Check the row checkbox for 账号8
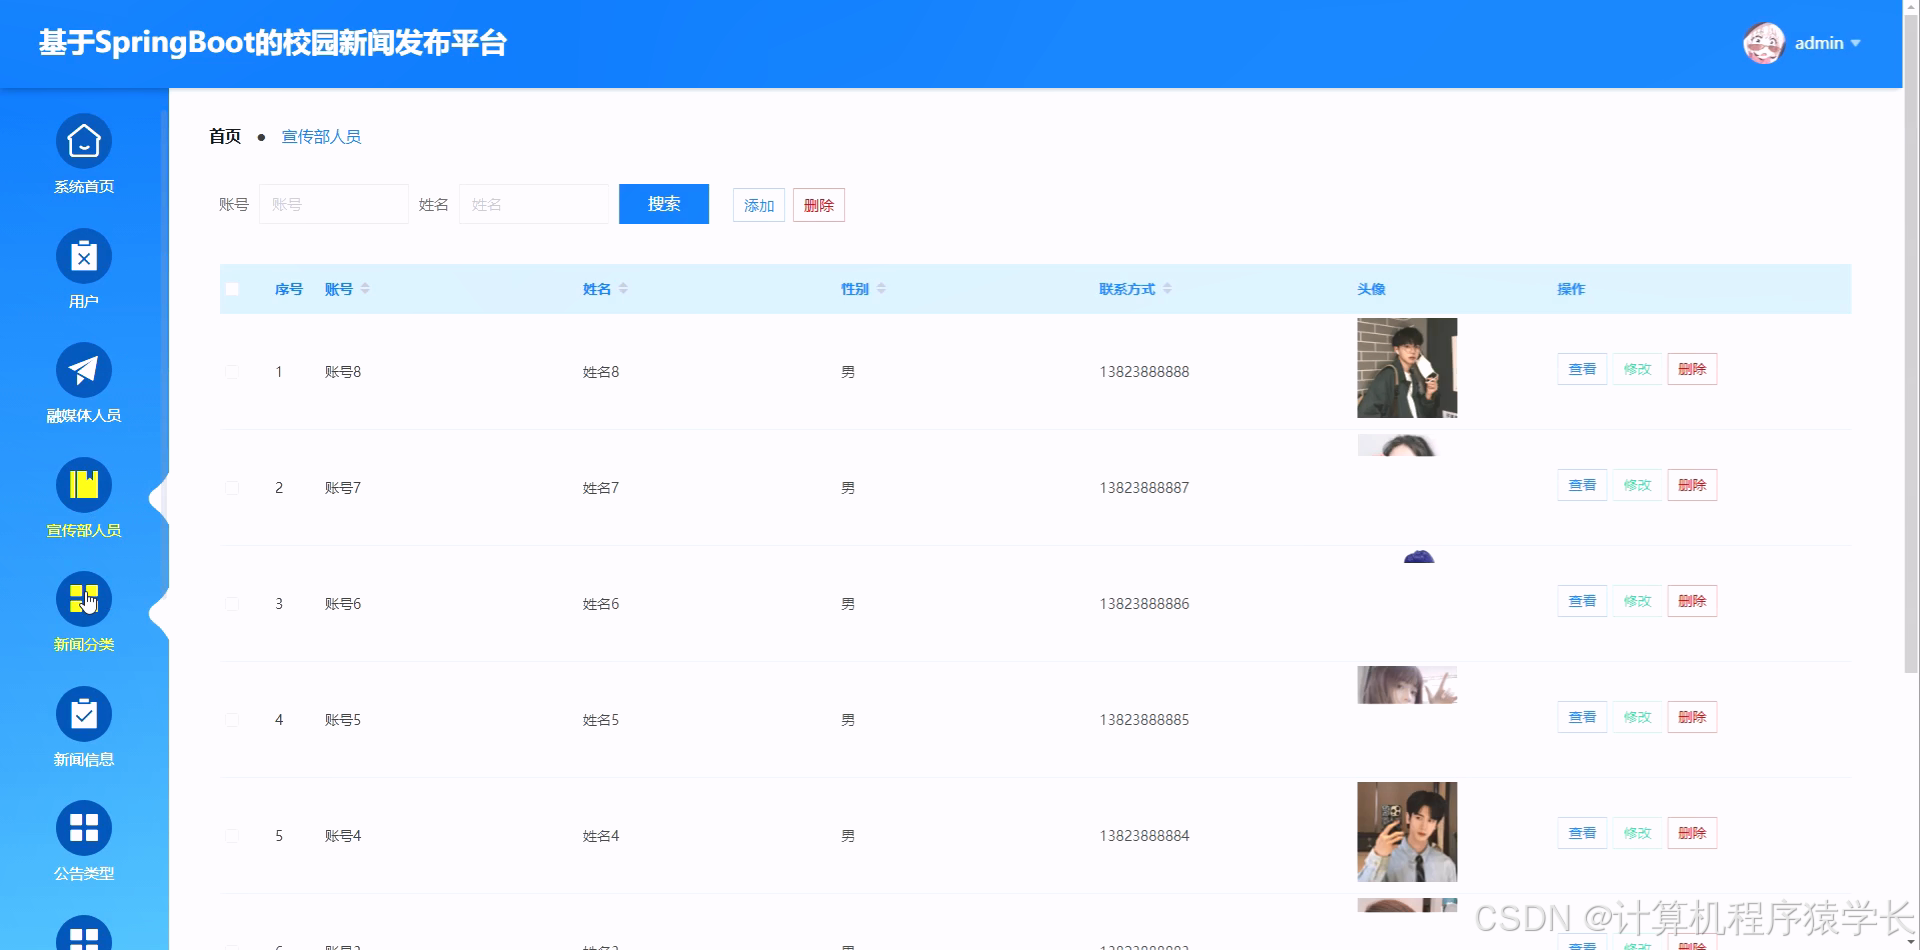This screenshot has height=950, width=1920. 232,372
